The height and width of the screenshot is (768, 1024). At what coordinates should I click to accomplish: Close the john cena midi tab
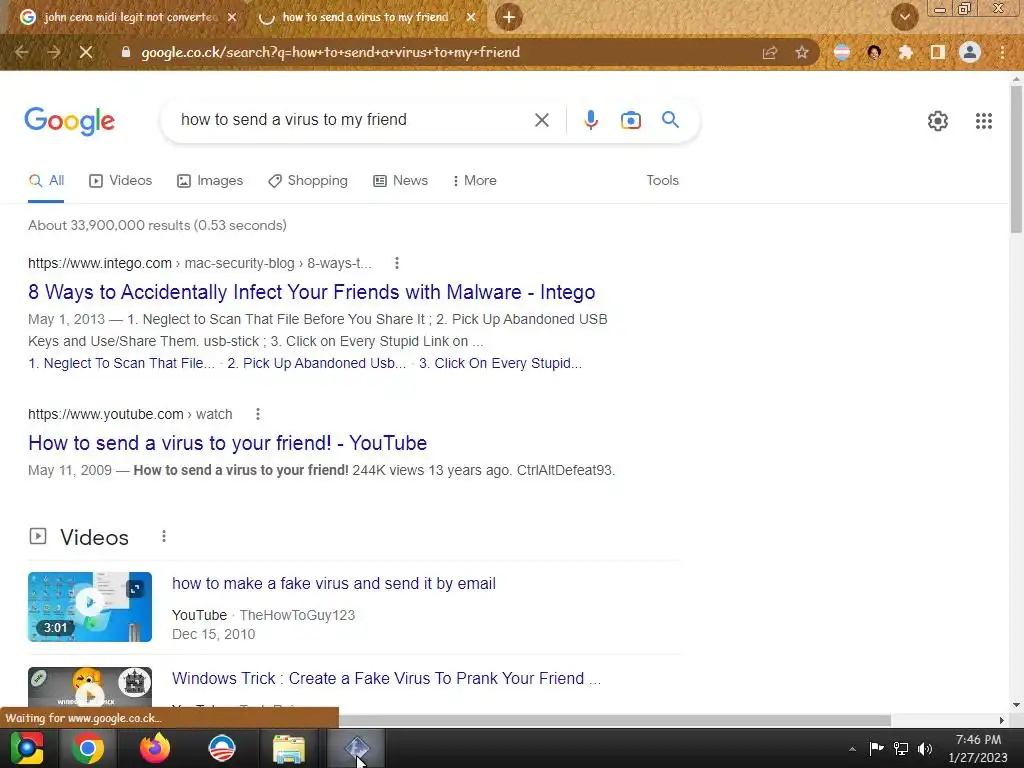(232, 17)
